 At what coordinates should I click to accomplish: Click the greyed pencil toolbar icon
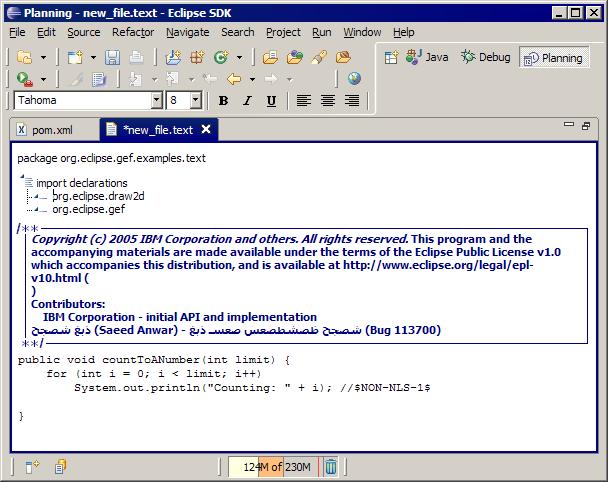point(76,79)
